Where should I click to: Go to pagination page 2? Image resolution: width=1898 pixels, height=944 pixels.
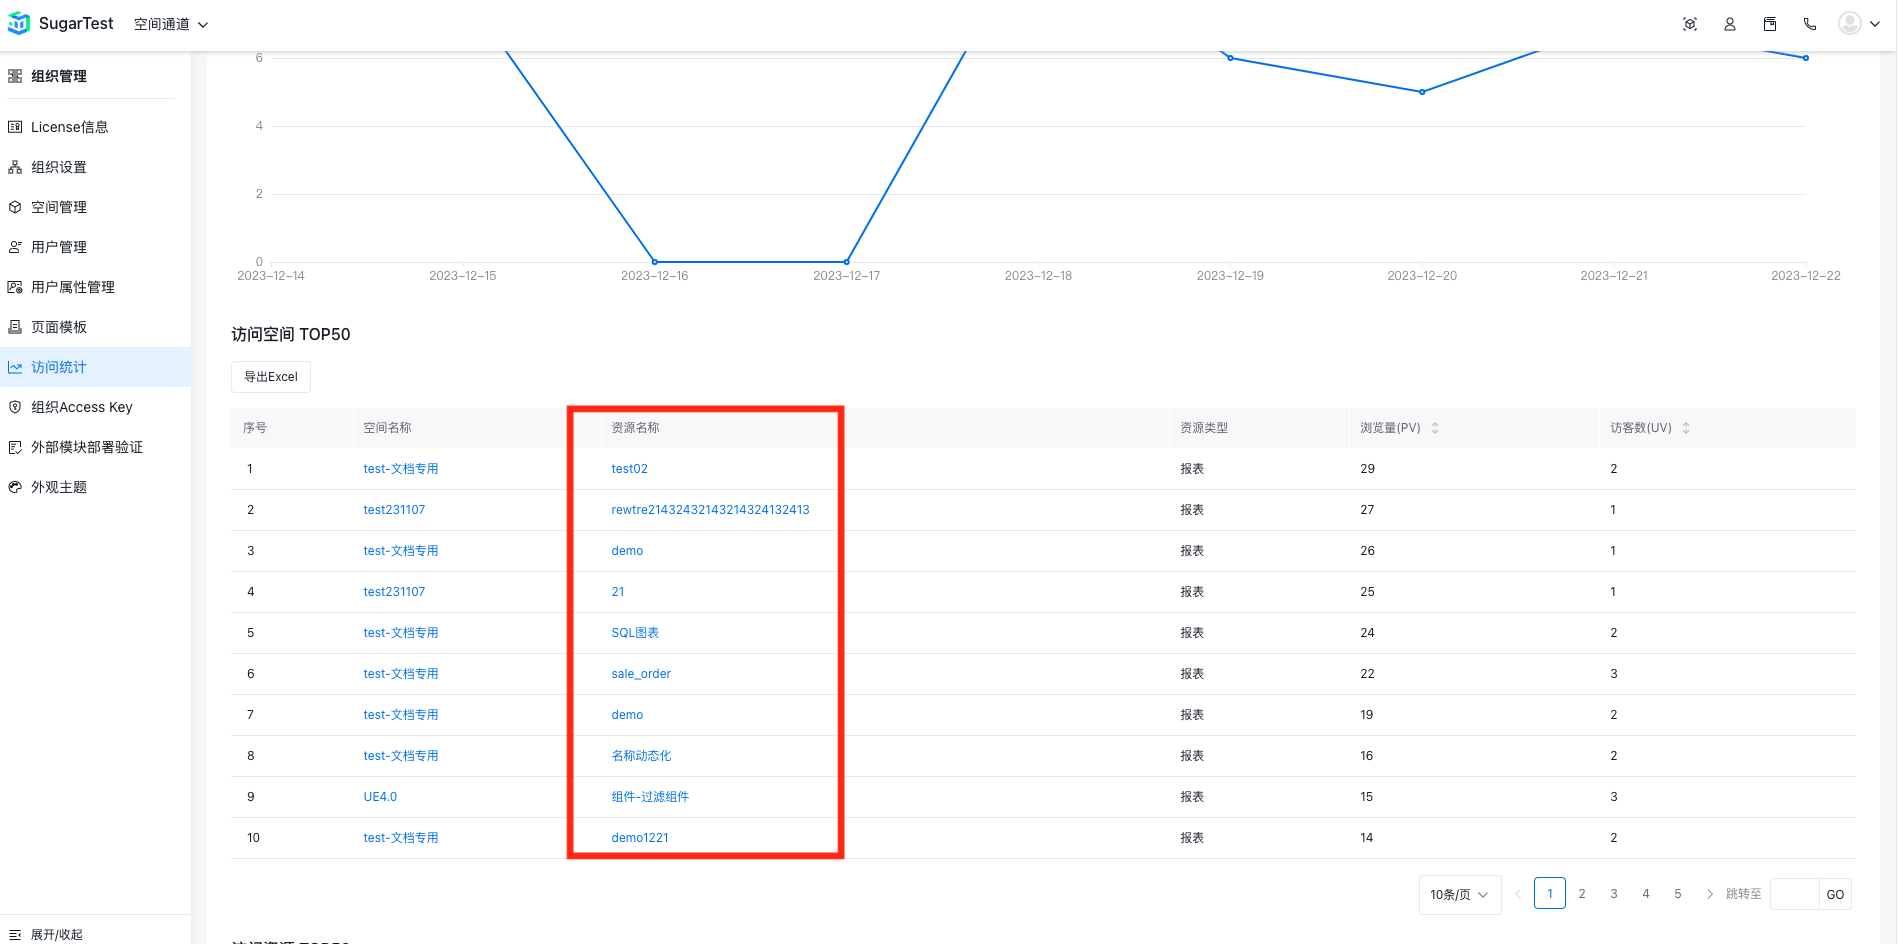tap(1582, 894)
